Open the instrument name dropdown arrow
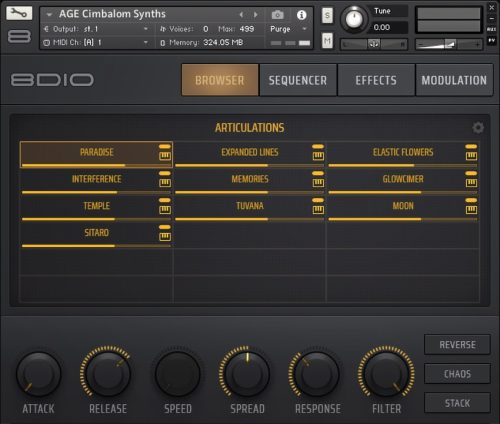The width and height of the screenshot is (500, 424). click(49, 15)
